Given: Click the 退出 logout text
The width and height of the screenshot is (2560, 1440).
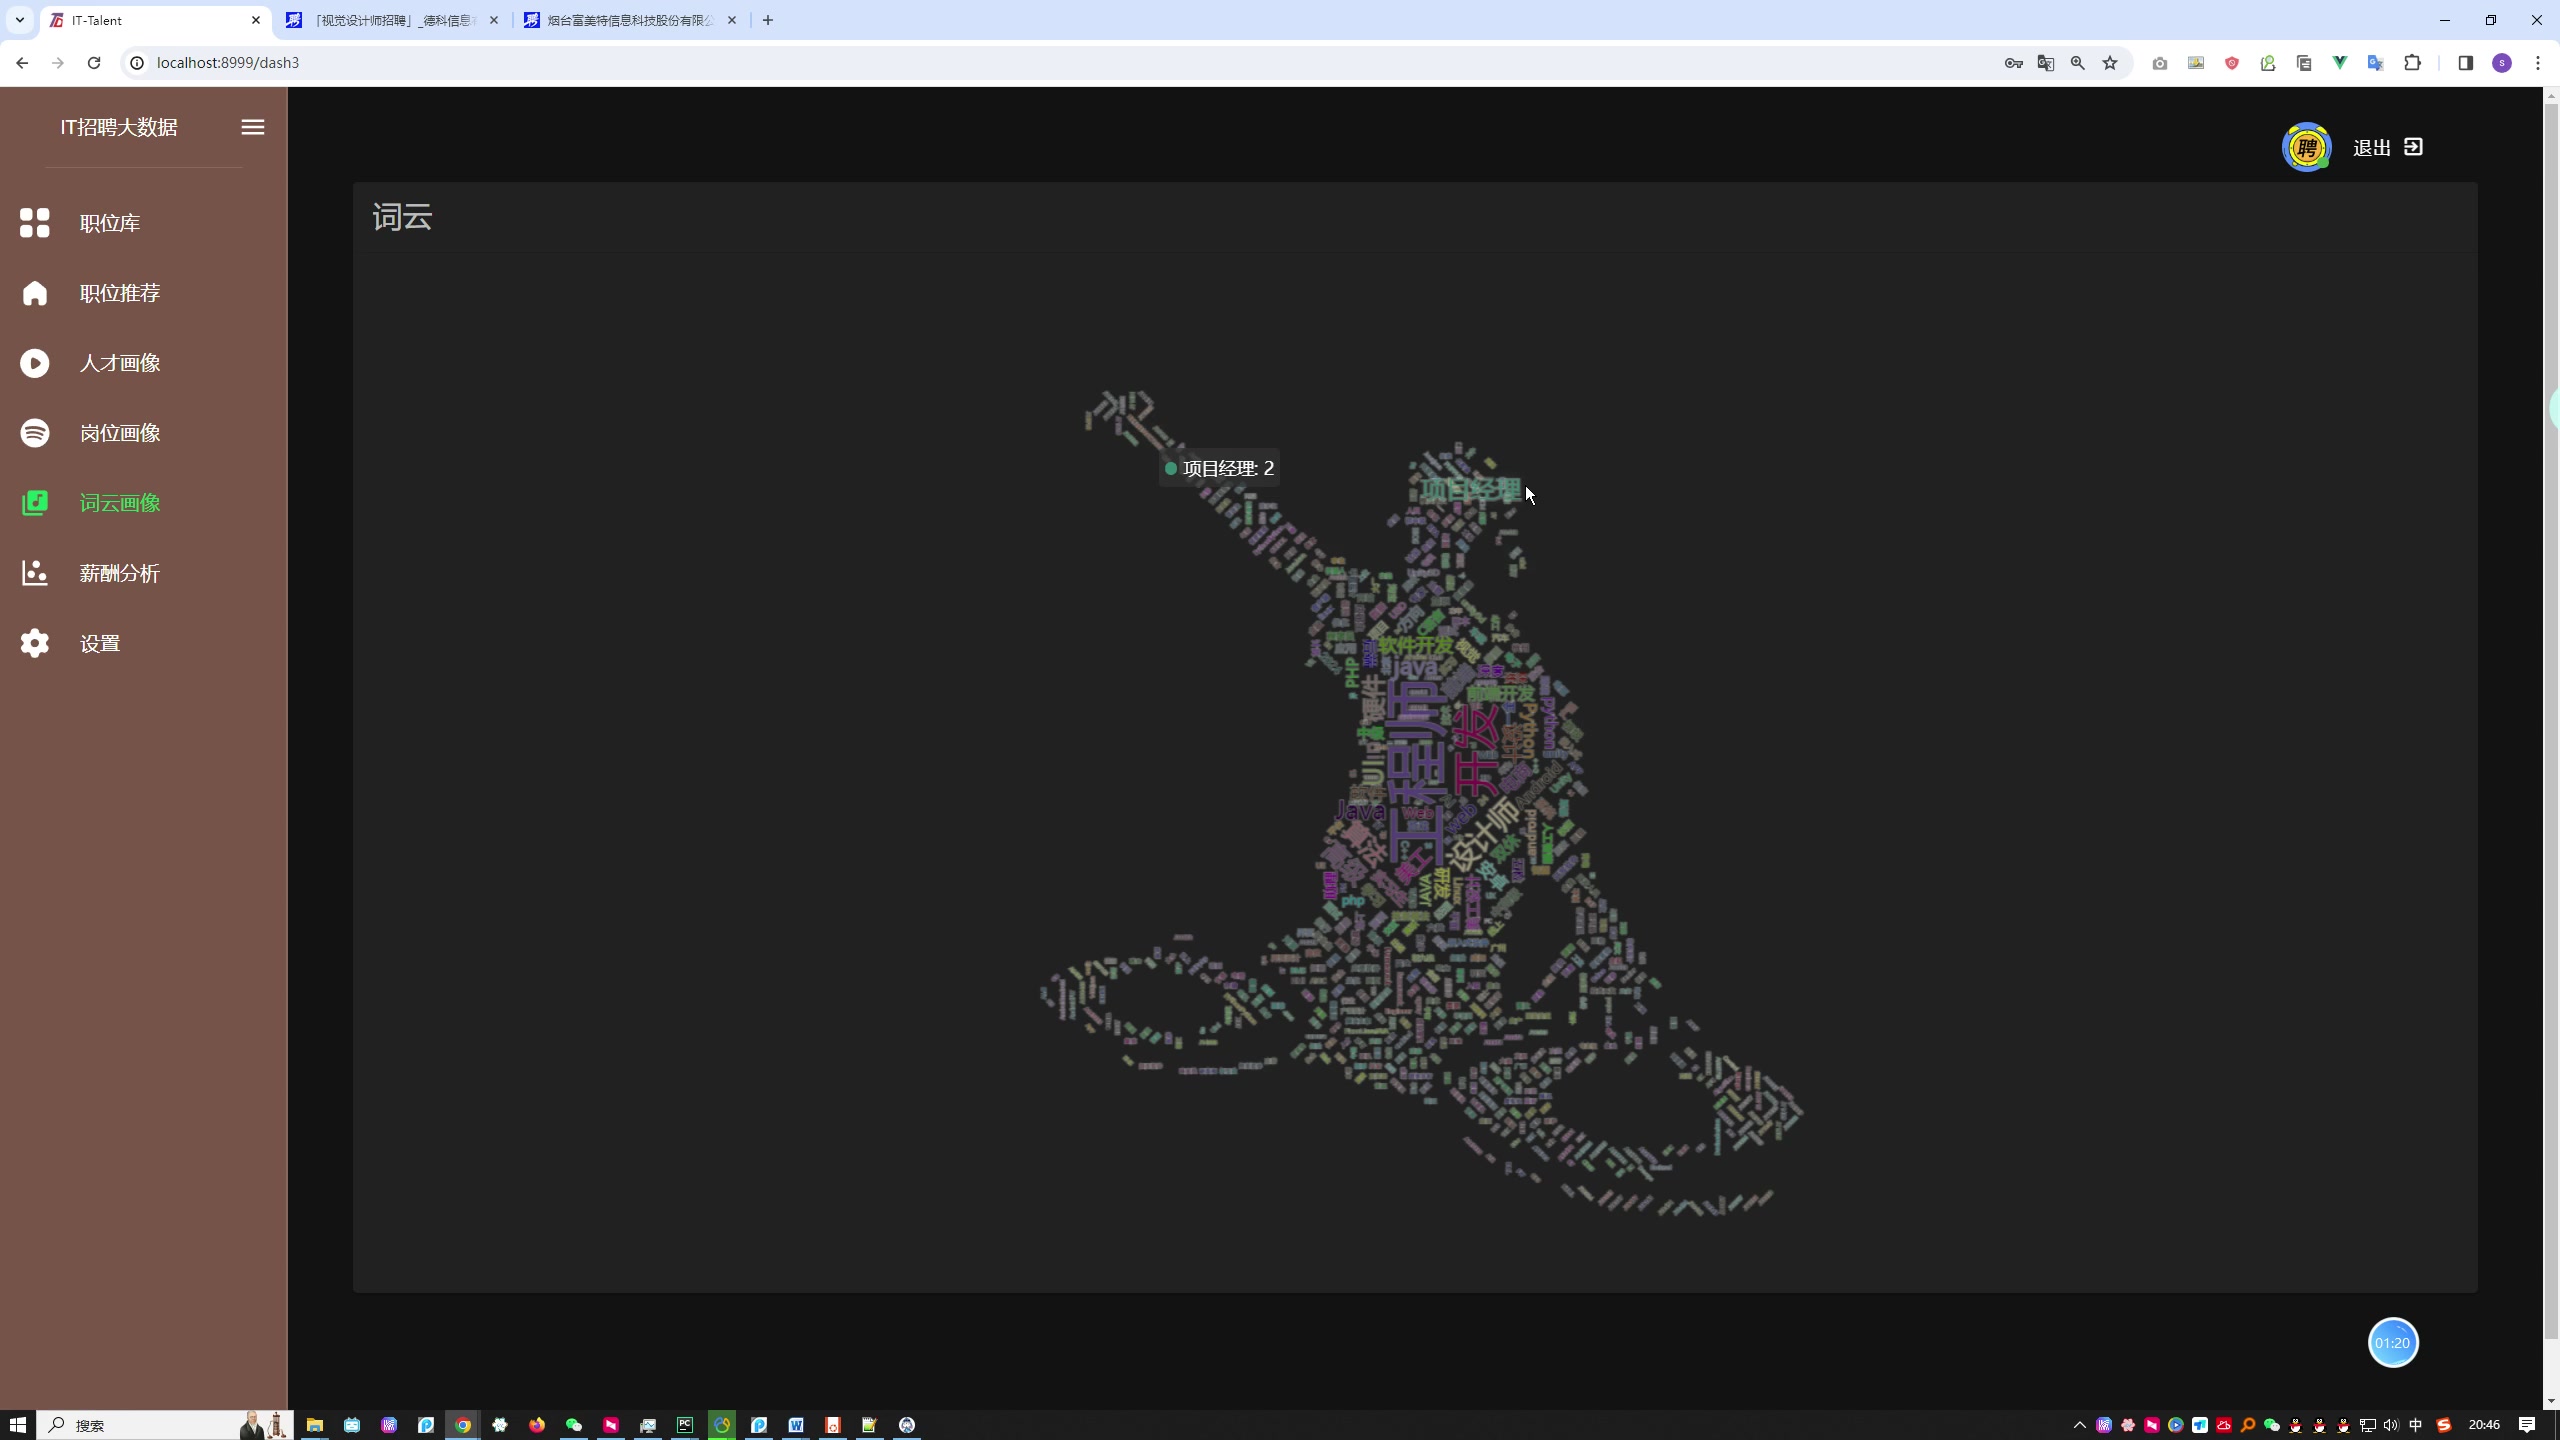Looking at the screenshot, I should (x=2371, y=148).
